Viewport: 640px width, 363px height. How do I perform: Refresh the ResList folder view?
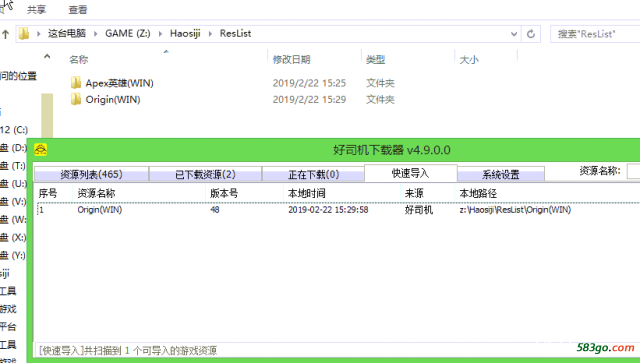(531, 34)
